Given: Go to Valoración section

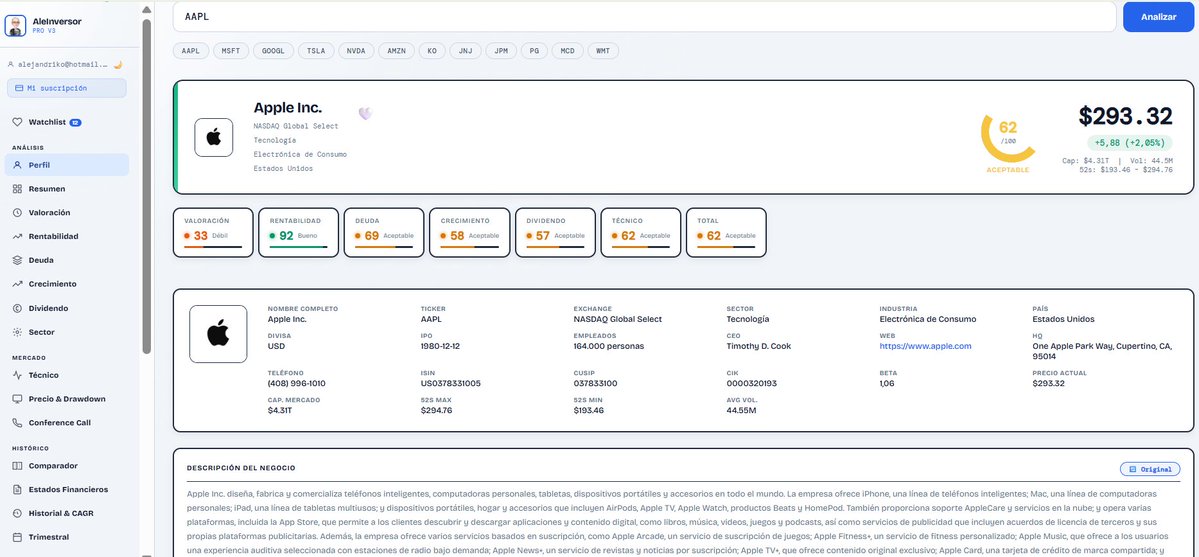Looking at the screenshot, I should point(67,213).
